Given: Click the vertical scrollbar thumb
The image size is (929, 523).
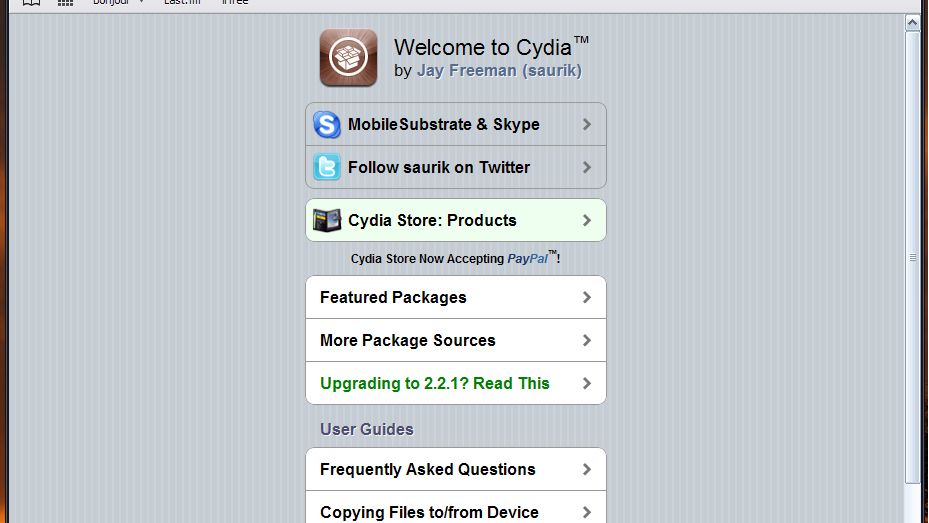Looking at the screenshot, I should coord(912,256).
